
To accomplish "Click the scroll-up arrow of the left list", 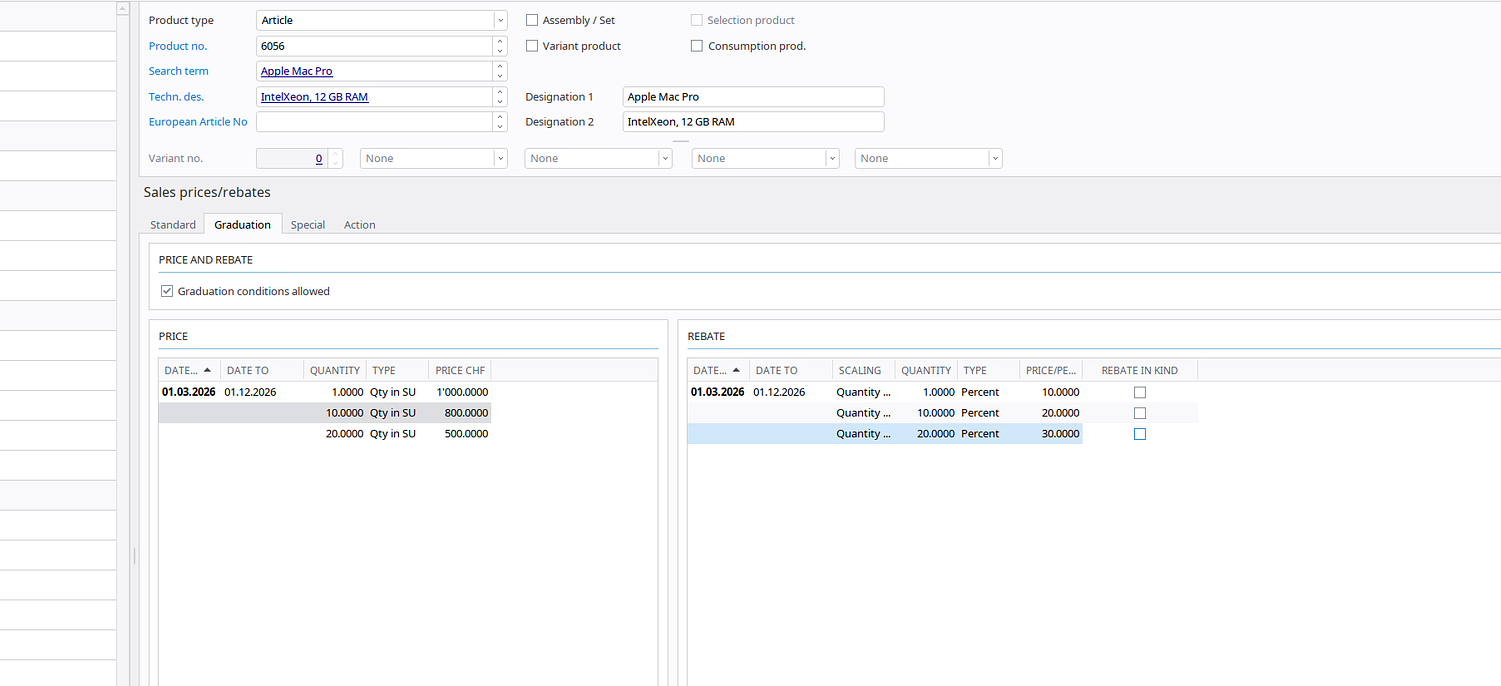I will coord(123,8).
